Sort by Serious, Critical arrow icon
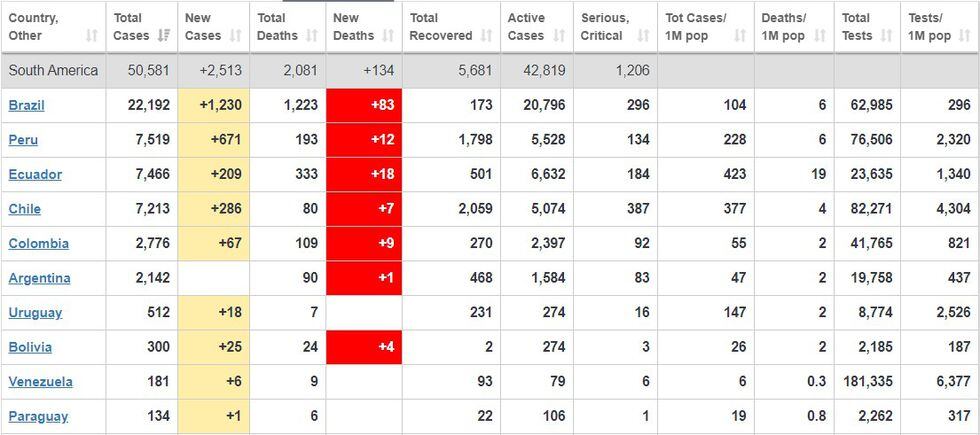The width and height of the screenshot is (980, 435). point(643,36)
